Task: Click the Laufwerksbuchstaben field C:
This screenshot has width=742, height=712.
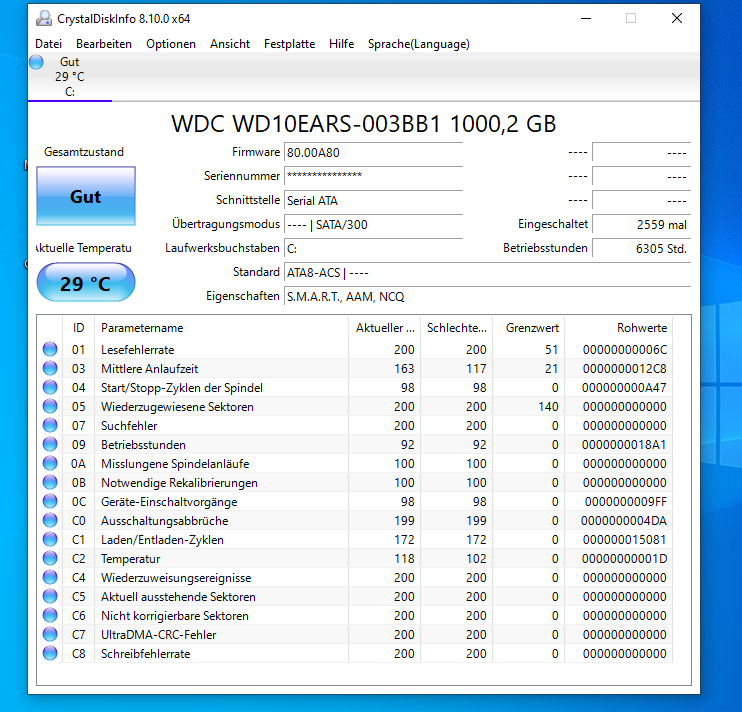Action: pos(373,248)
